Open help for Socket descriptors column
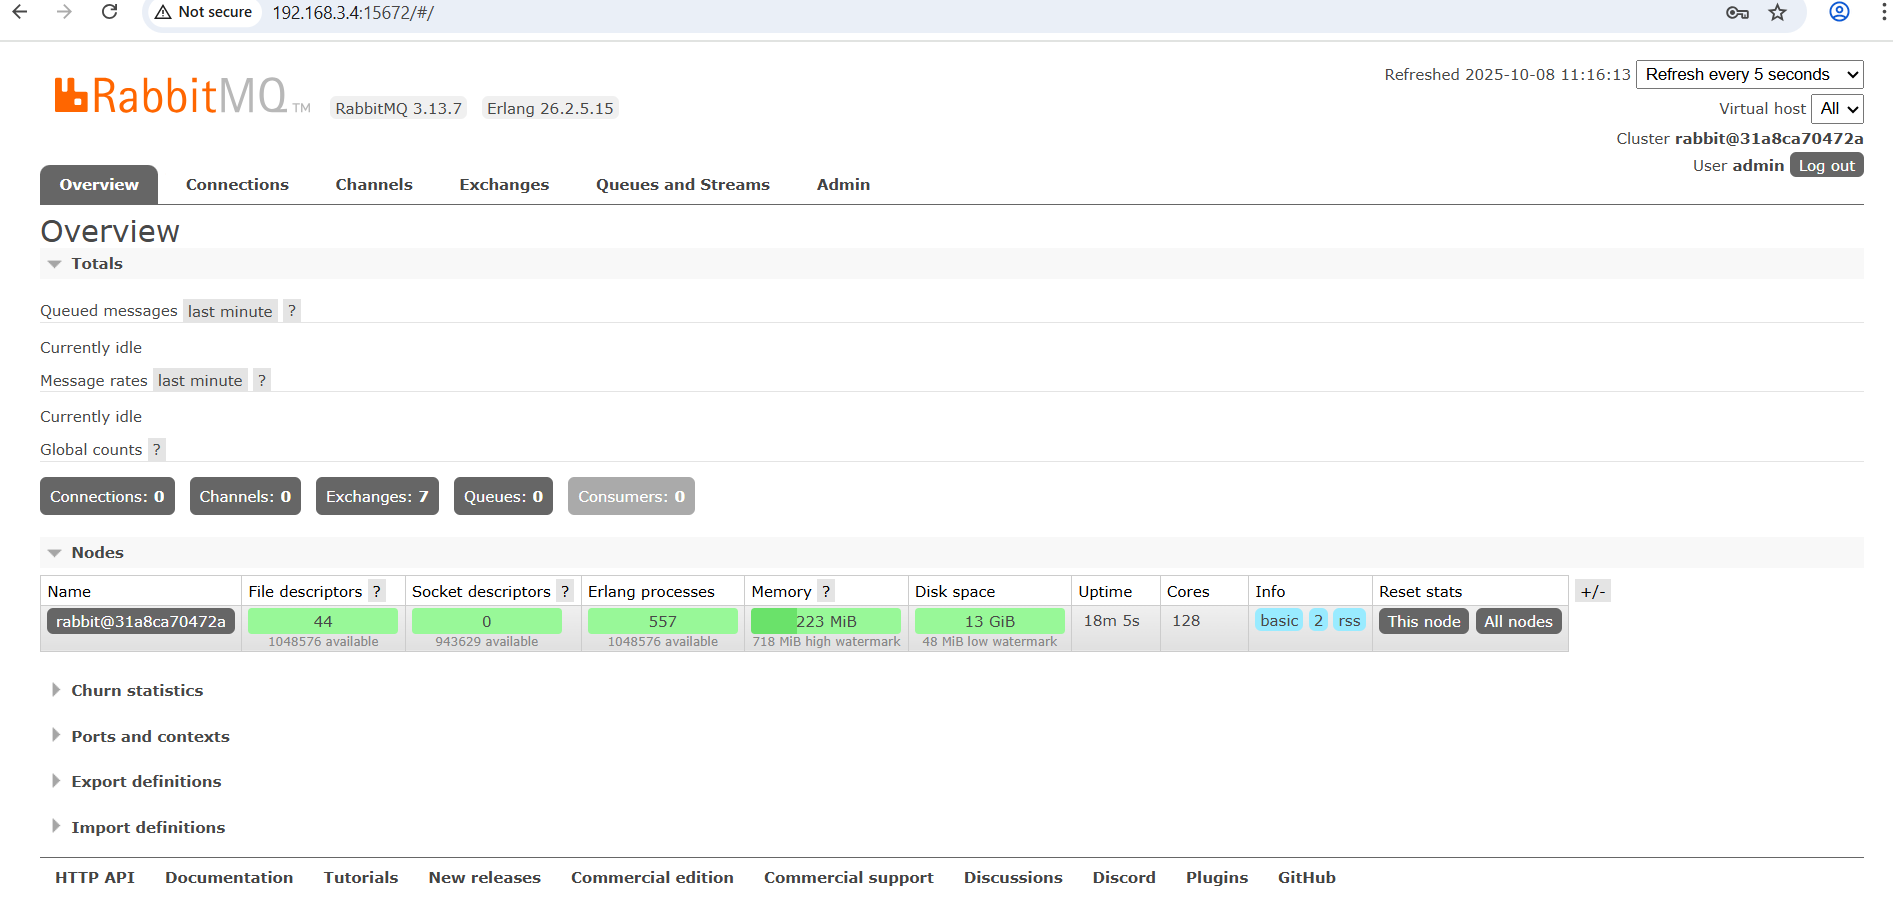This screenshot has height=921, width=1893. [565, 591]
